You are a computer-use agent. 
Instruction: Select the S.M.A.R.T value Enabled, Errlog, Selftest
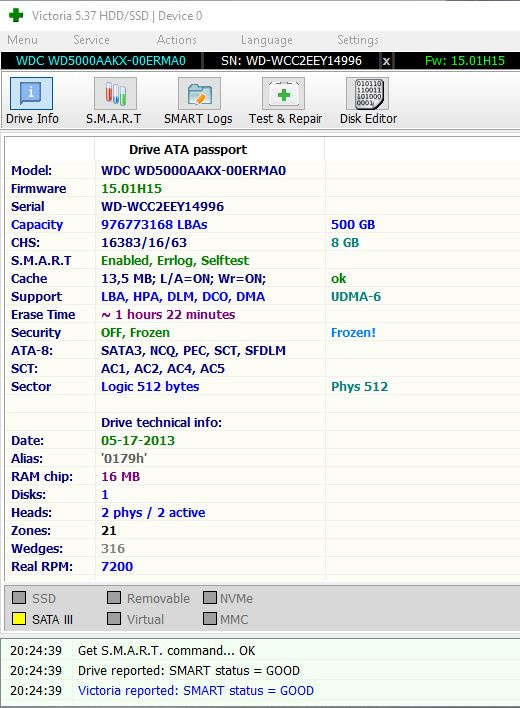[175, 261]
